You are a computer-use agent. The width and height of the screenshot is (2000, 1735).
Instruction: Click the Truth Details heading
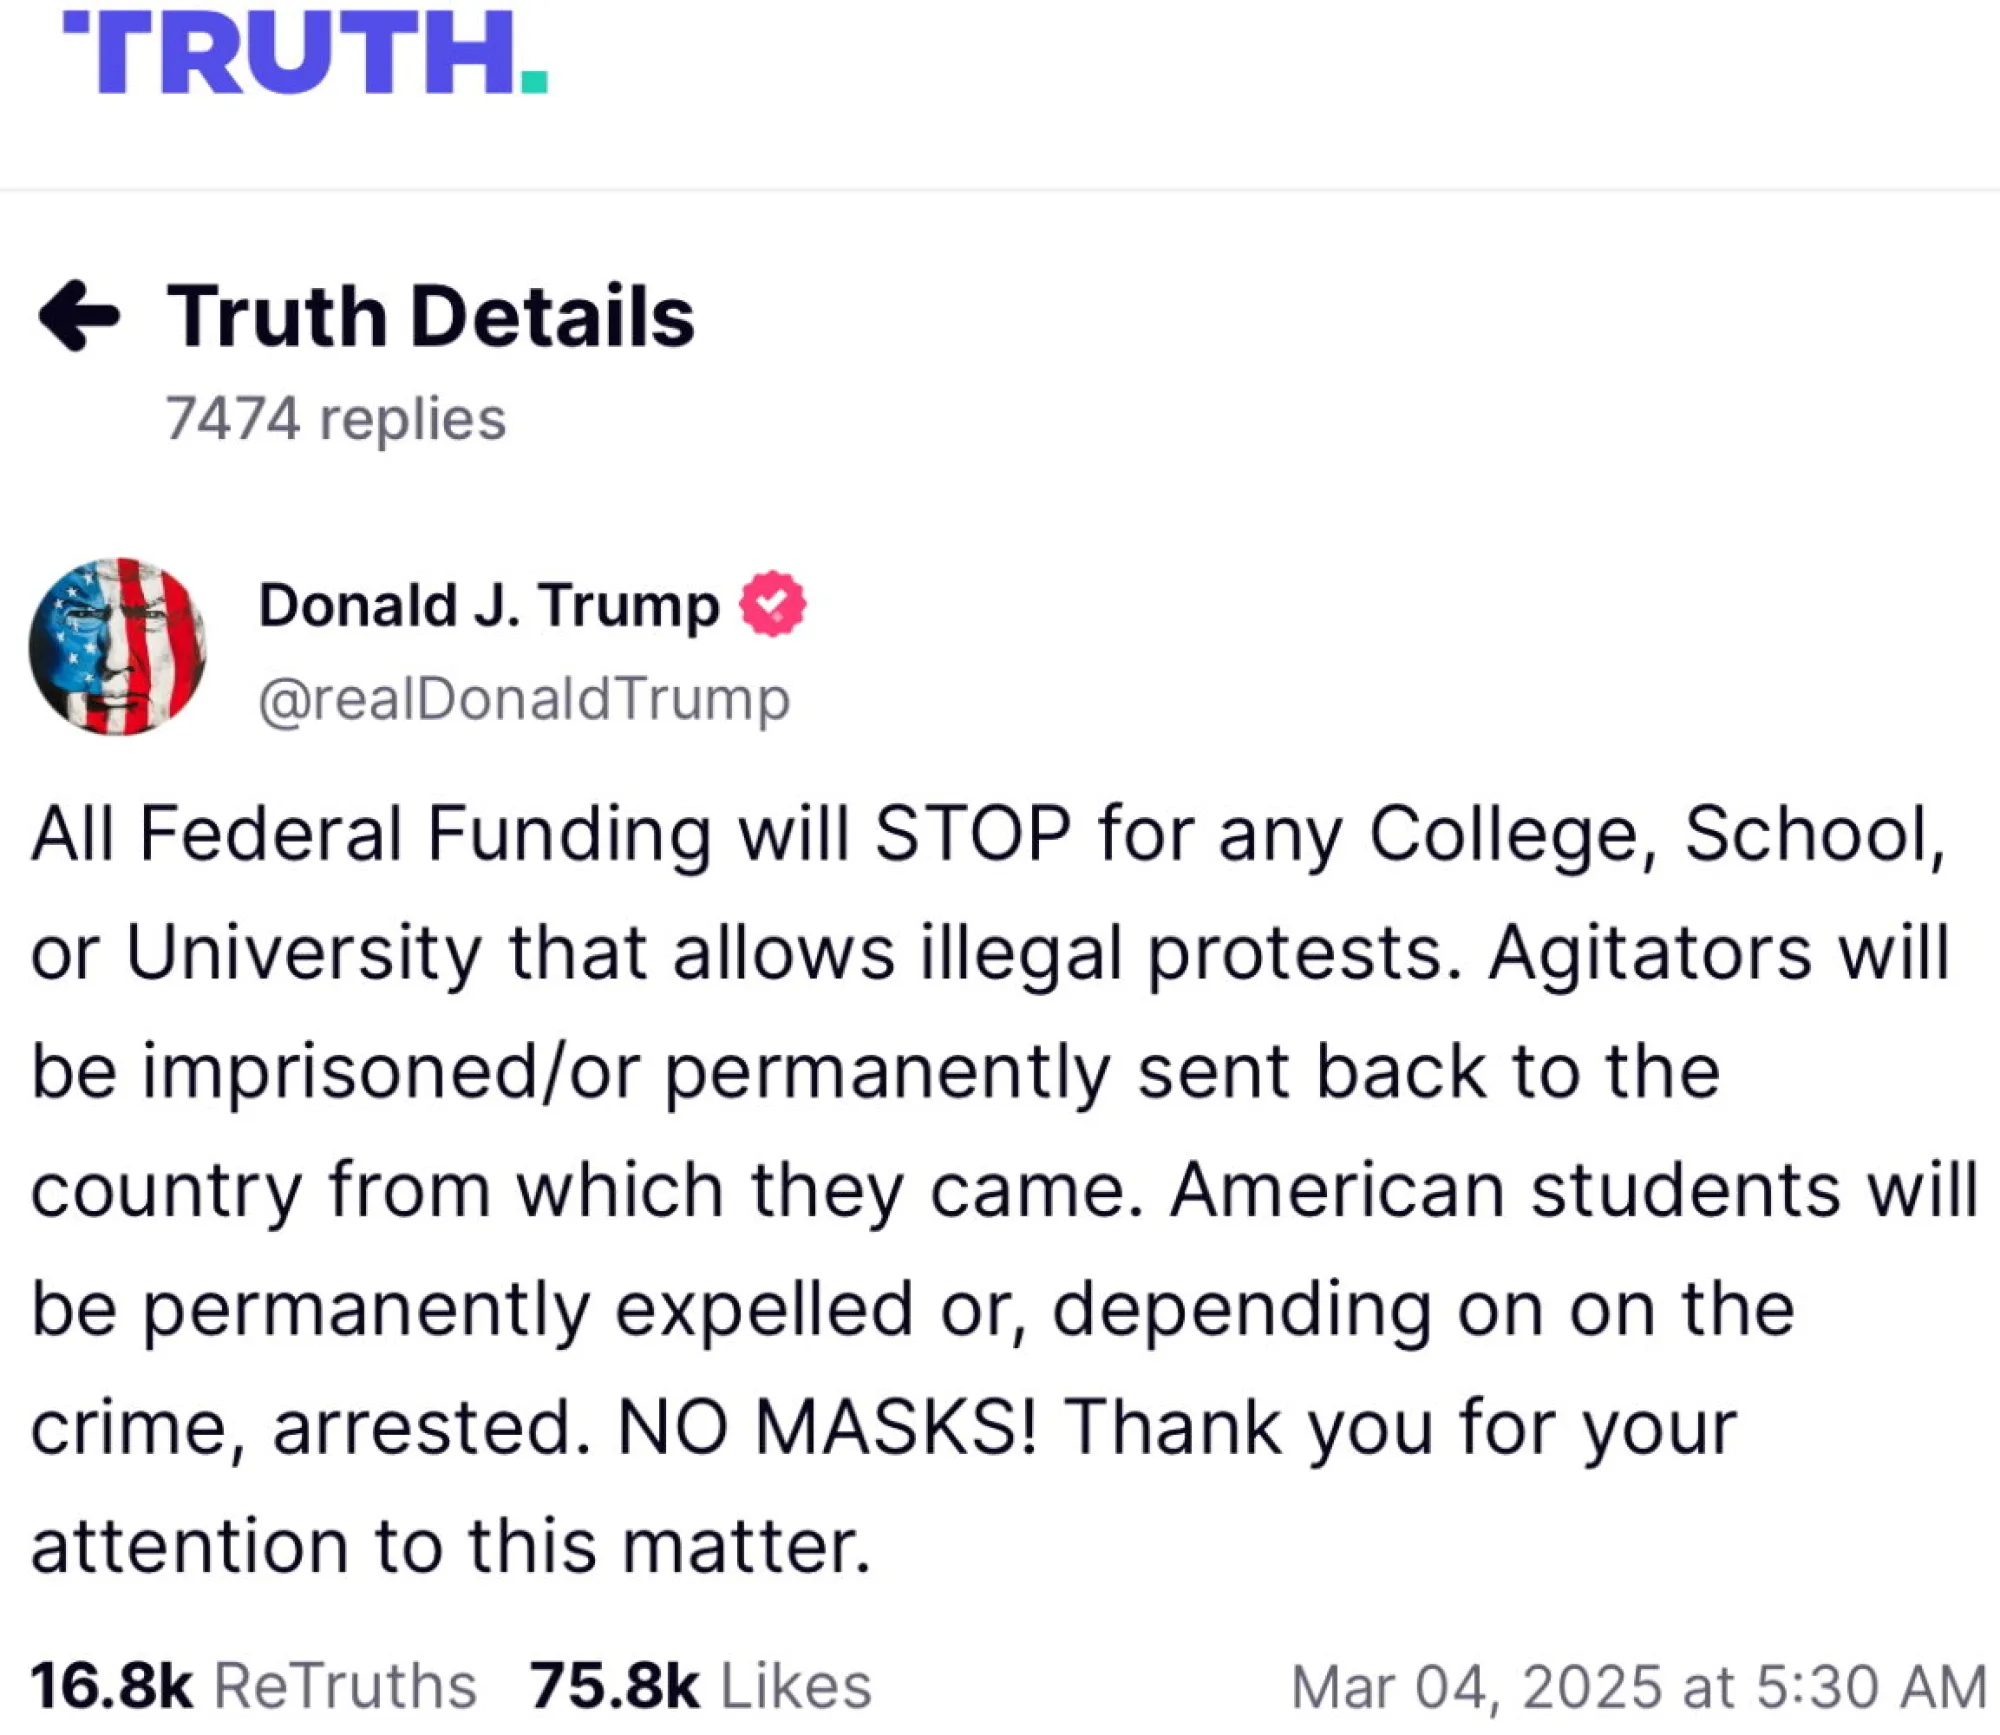pyautogui.click(x=430, y=316)
